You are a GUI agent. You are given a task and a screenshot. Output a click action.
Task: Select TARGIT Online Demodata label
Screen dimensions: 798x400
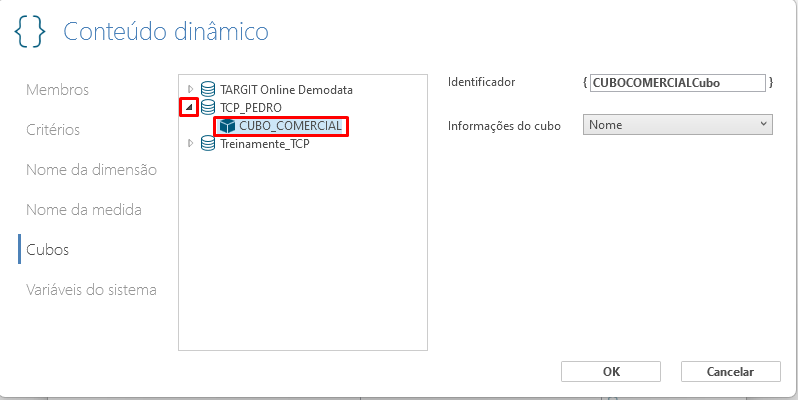click(x=287, y=90)
